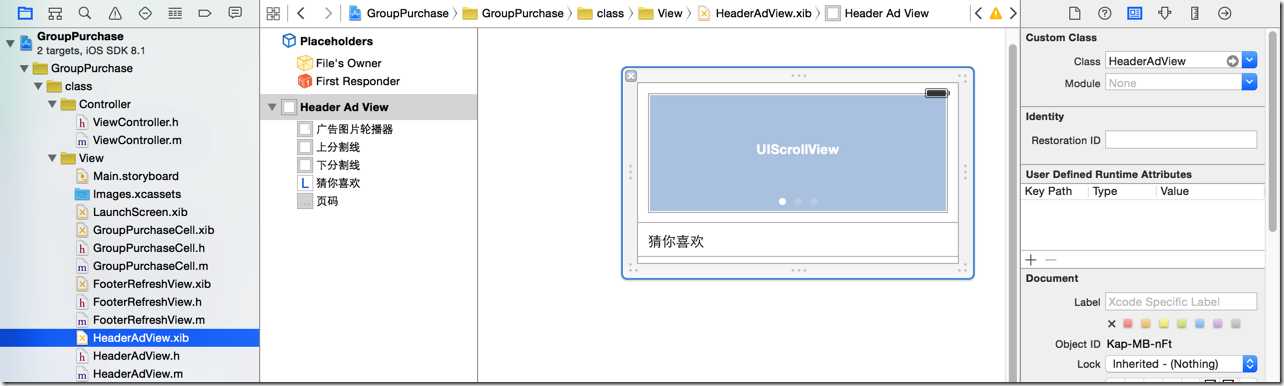The width and height of the screenshot is (1284, 386).
Task: Open the Test navigator diamond icon
Action: tap(145, 13)
